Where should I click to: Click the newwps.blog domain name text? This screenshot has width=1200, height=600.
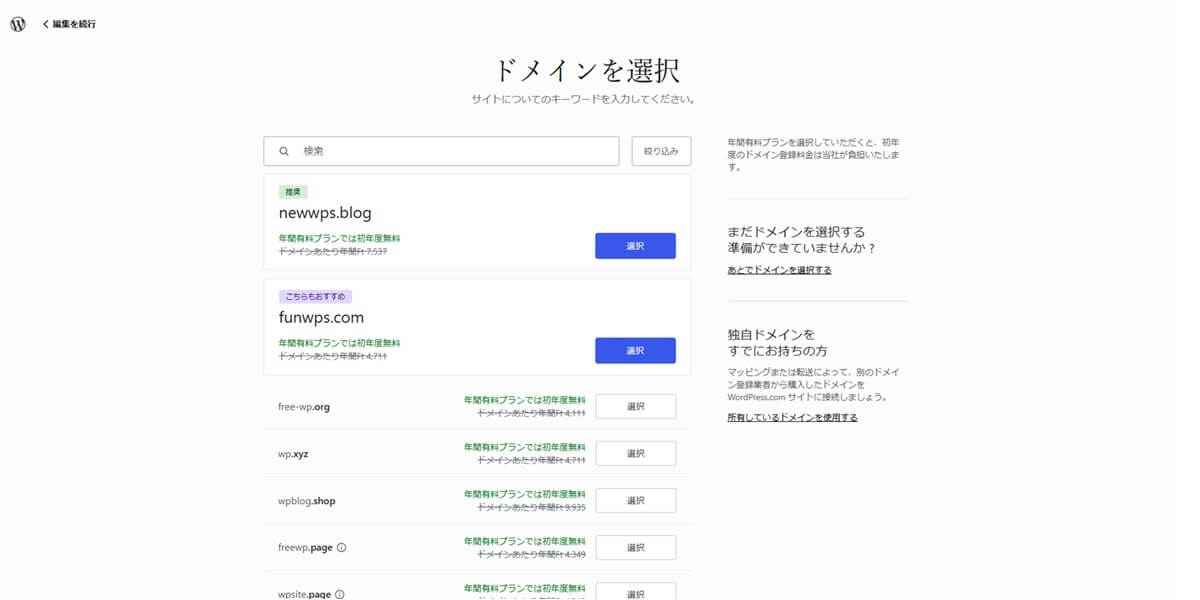[x=325, y=212]
